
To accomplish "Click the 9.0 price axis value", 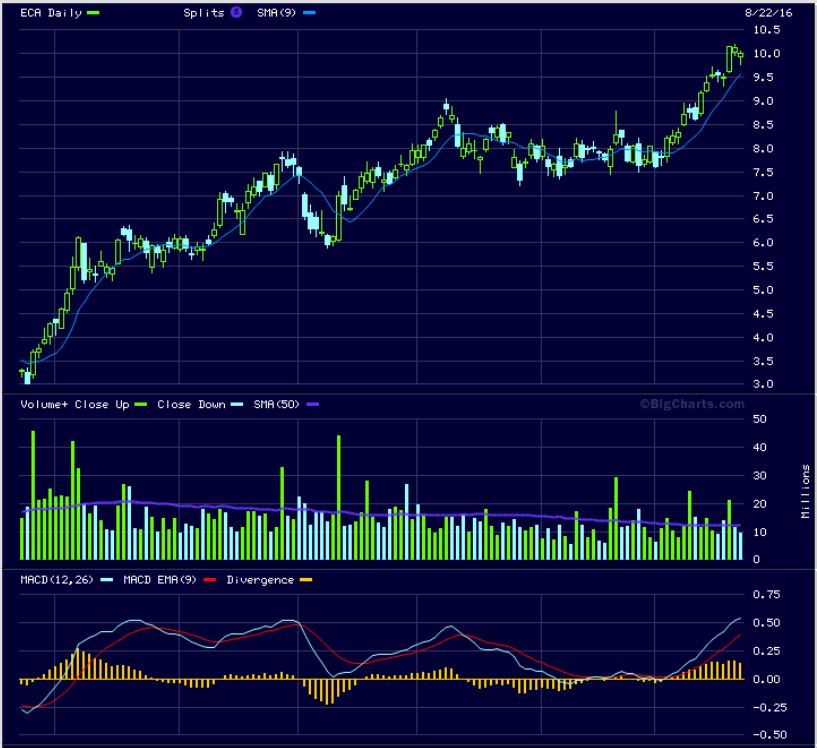I will coord(763,101).
